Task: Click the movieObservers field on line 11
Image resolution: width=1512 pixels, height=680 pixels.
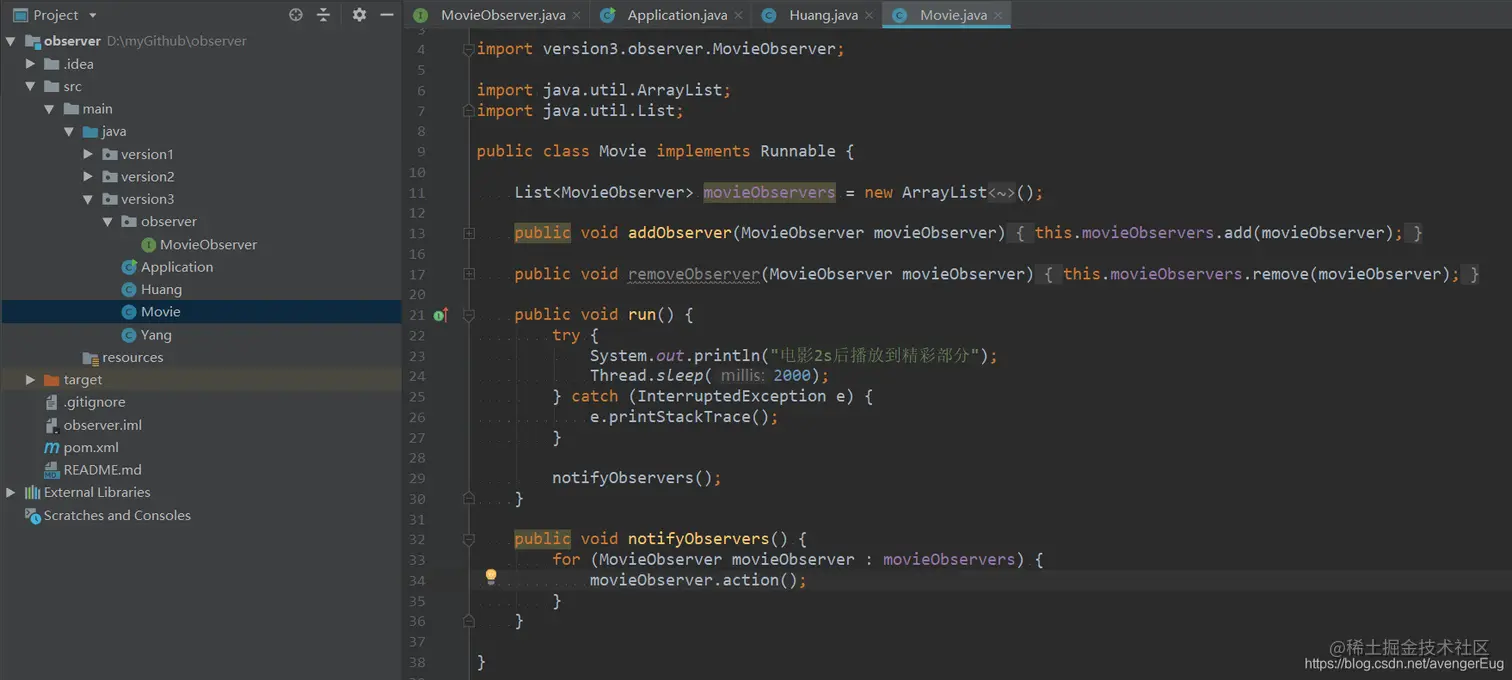Action: click(769, 192)
